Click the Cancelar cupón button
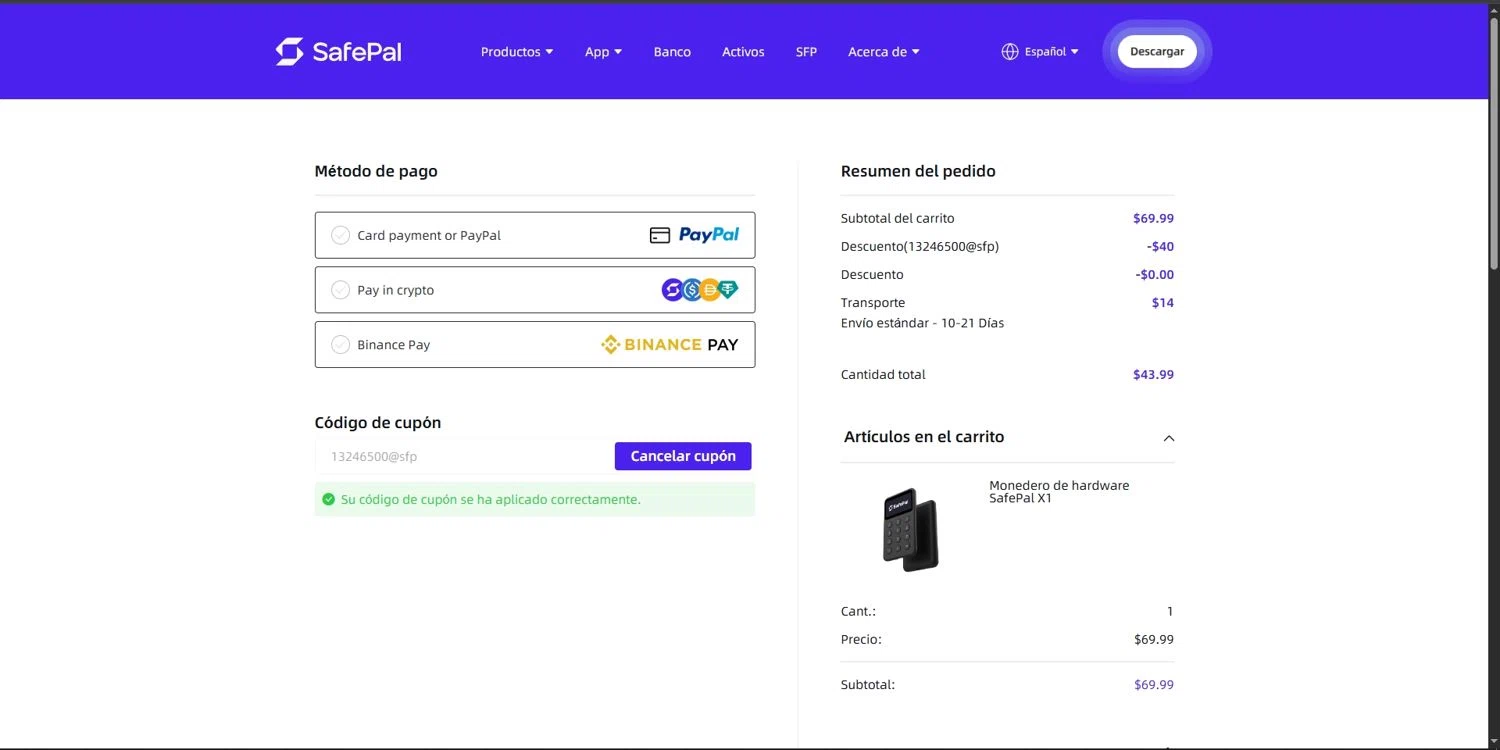The image size is (1500, 750). tap(683, 456)
